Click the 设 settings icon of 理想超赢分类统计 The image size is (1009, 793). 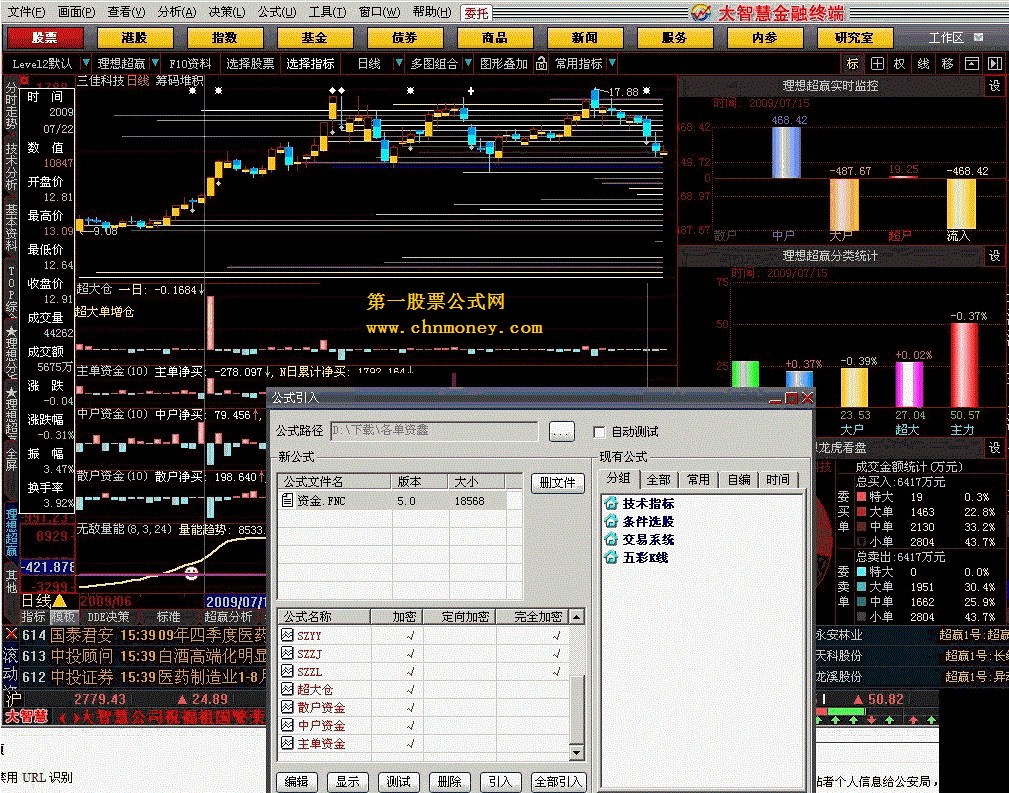[x=994, y=256]
